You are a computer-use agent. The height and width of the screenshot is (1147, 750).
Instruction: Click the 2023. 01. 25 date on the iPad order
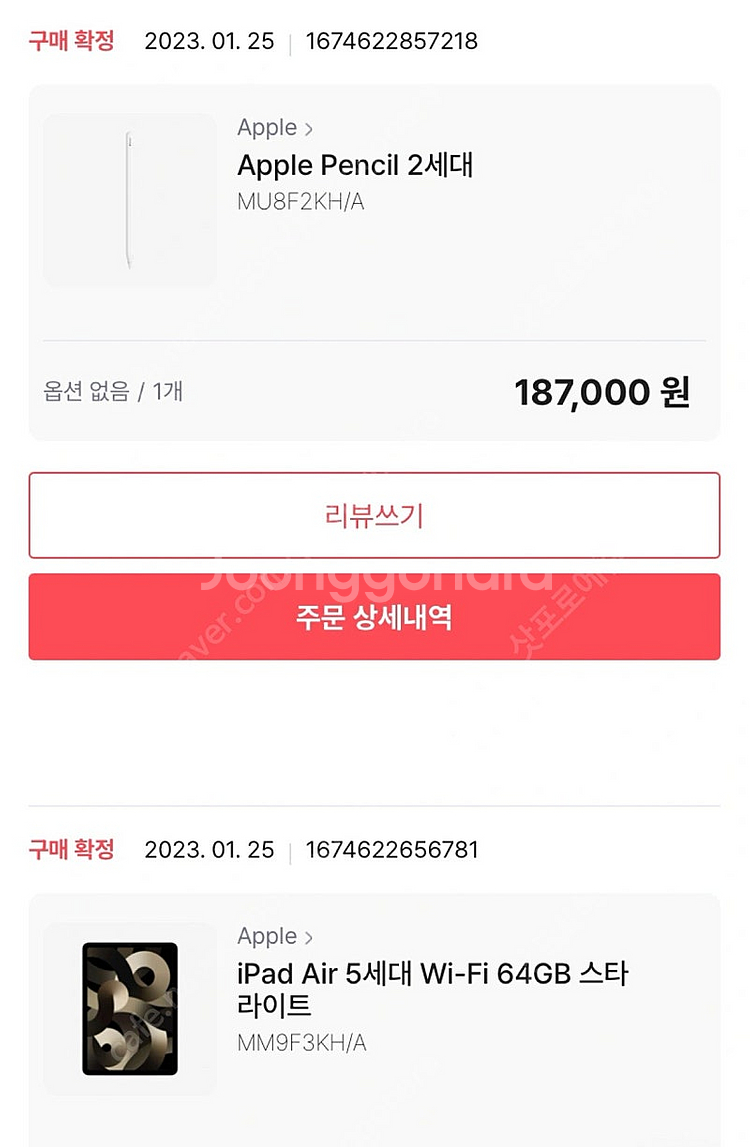coord(209,850)
